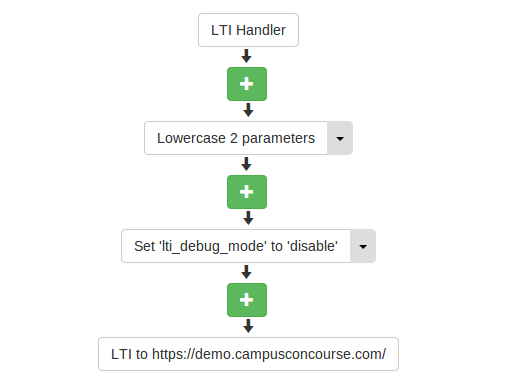Screen dimensions: 506x384
Task: Expand the Set 'lti_debug_mode' dropdown caret
Action: (x=363, y=246)
